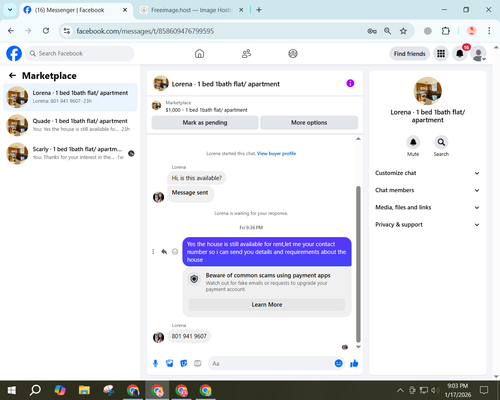
Task: Click Mark as pending button
Action: click(205, 123)
